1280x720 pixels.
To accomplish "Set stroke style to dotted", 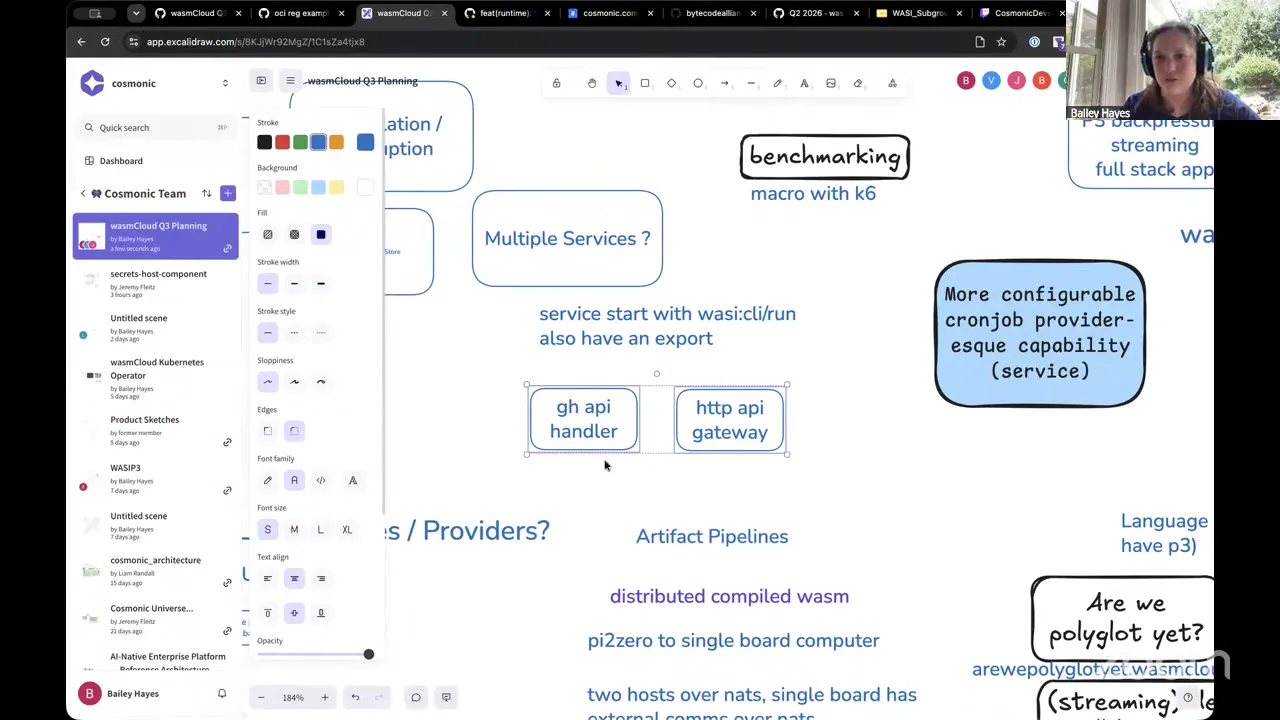I will [x=321, y=333].
